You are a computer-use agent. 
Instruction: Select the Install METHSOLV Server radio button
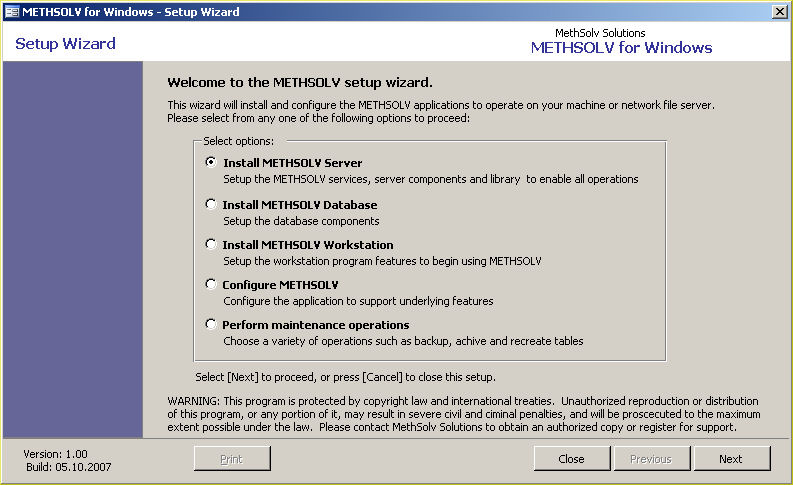(211, 162)
